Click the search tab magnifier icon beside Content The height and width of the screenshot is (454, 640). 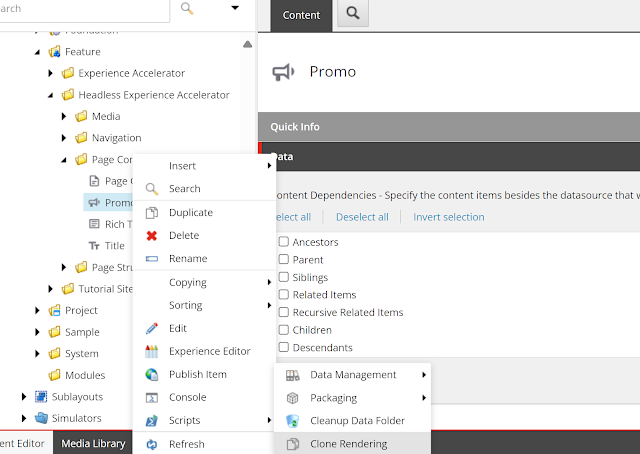(x=353, y=13)
